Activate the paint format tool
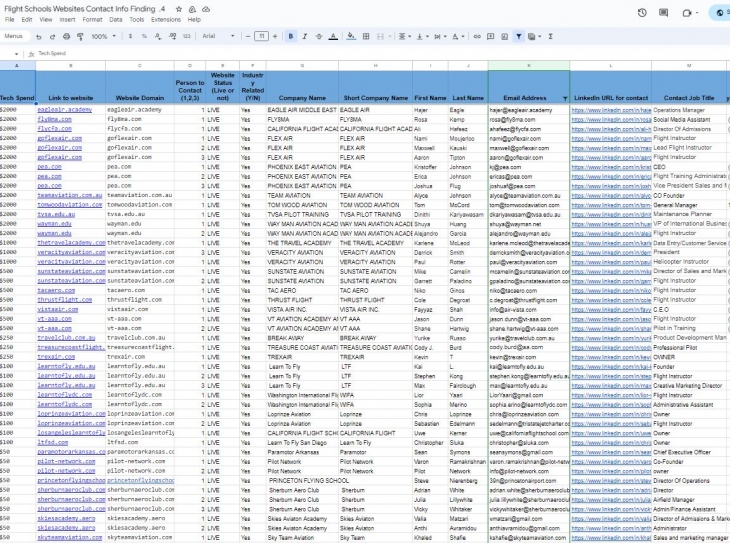The width and height of the screenshot is (730, 543). click(80, 36)
